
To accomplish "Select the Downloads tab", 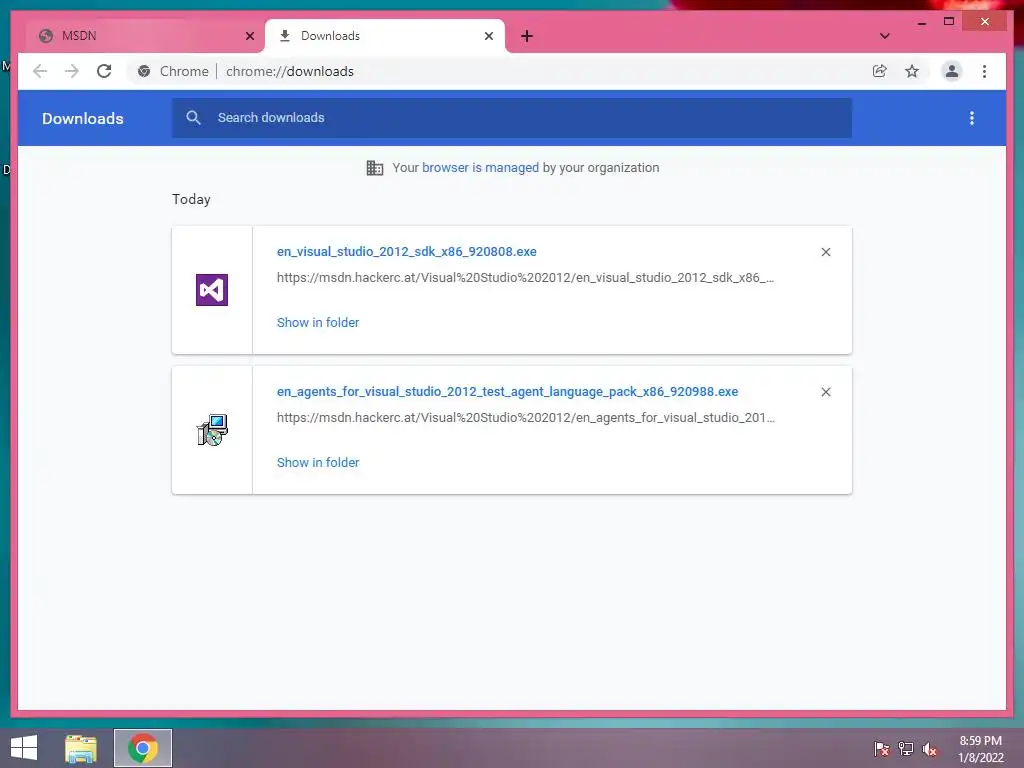I will point(385,36).
